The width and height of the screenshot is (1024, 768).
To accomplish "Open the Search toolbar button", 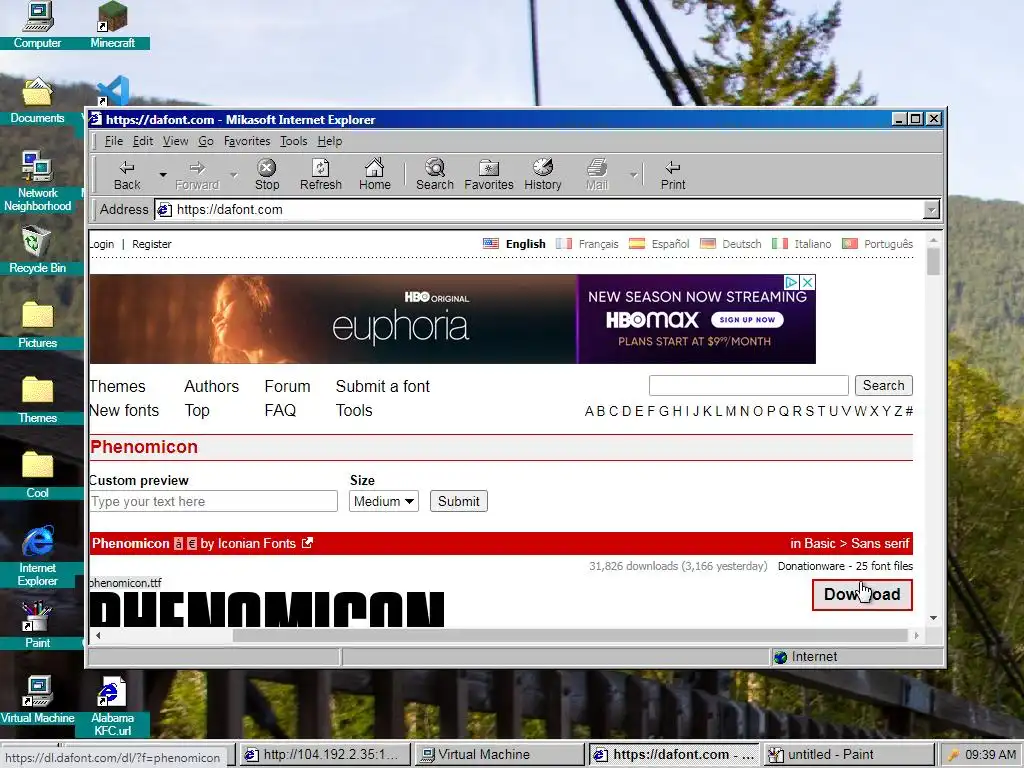I will 435,174.
